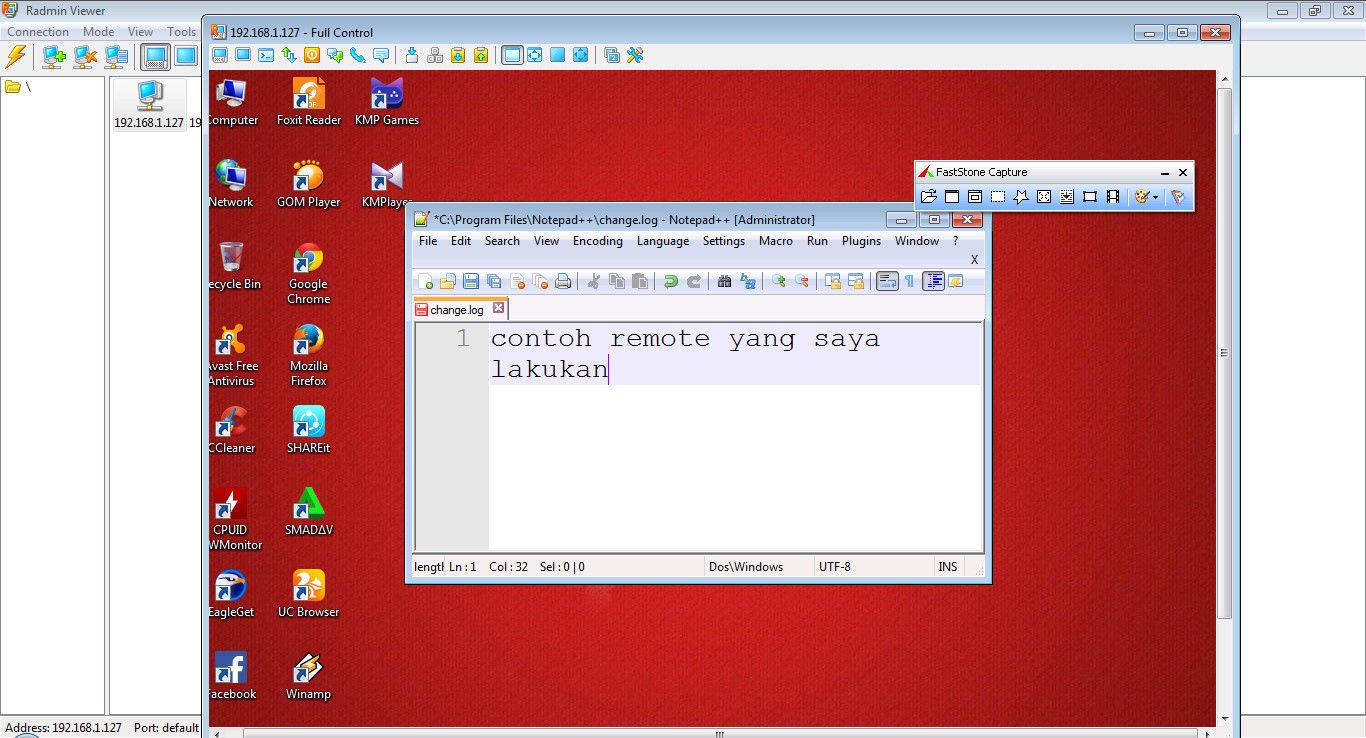Click the Save All icon in Notepad++
The width and height of the screenshot is (1366, 738).
click(x=494, y=282)
